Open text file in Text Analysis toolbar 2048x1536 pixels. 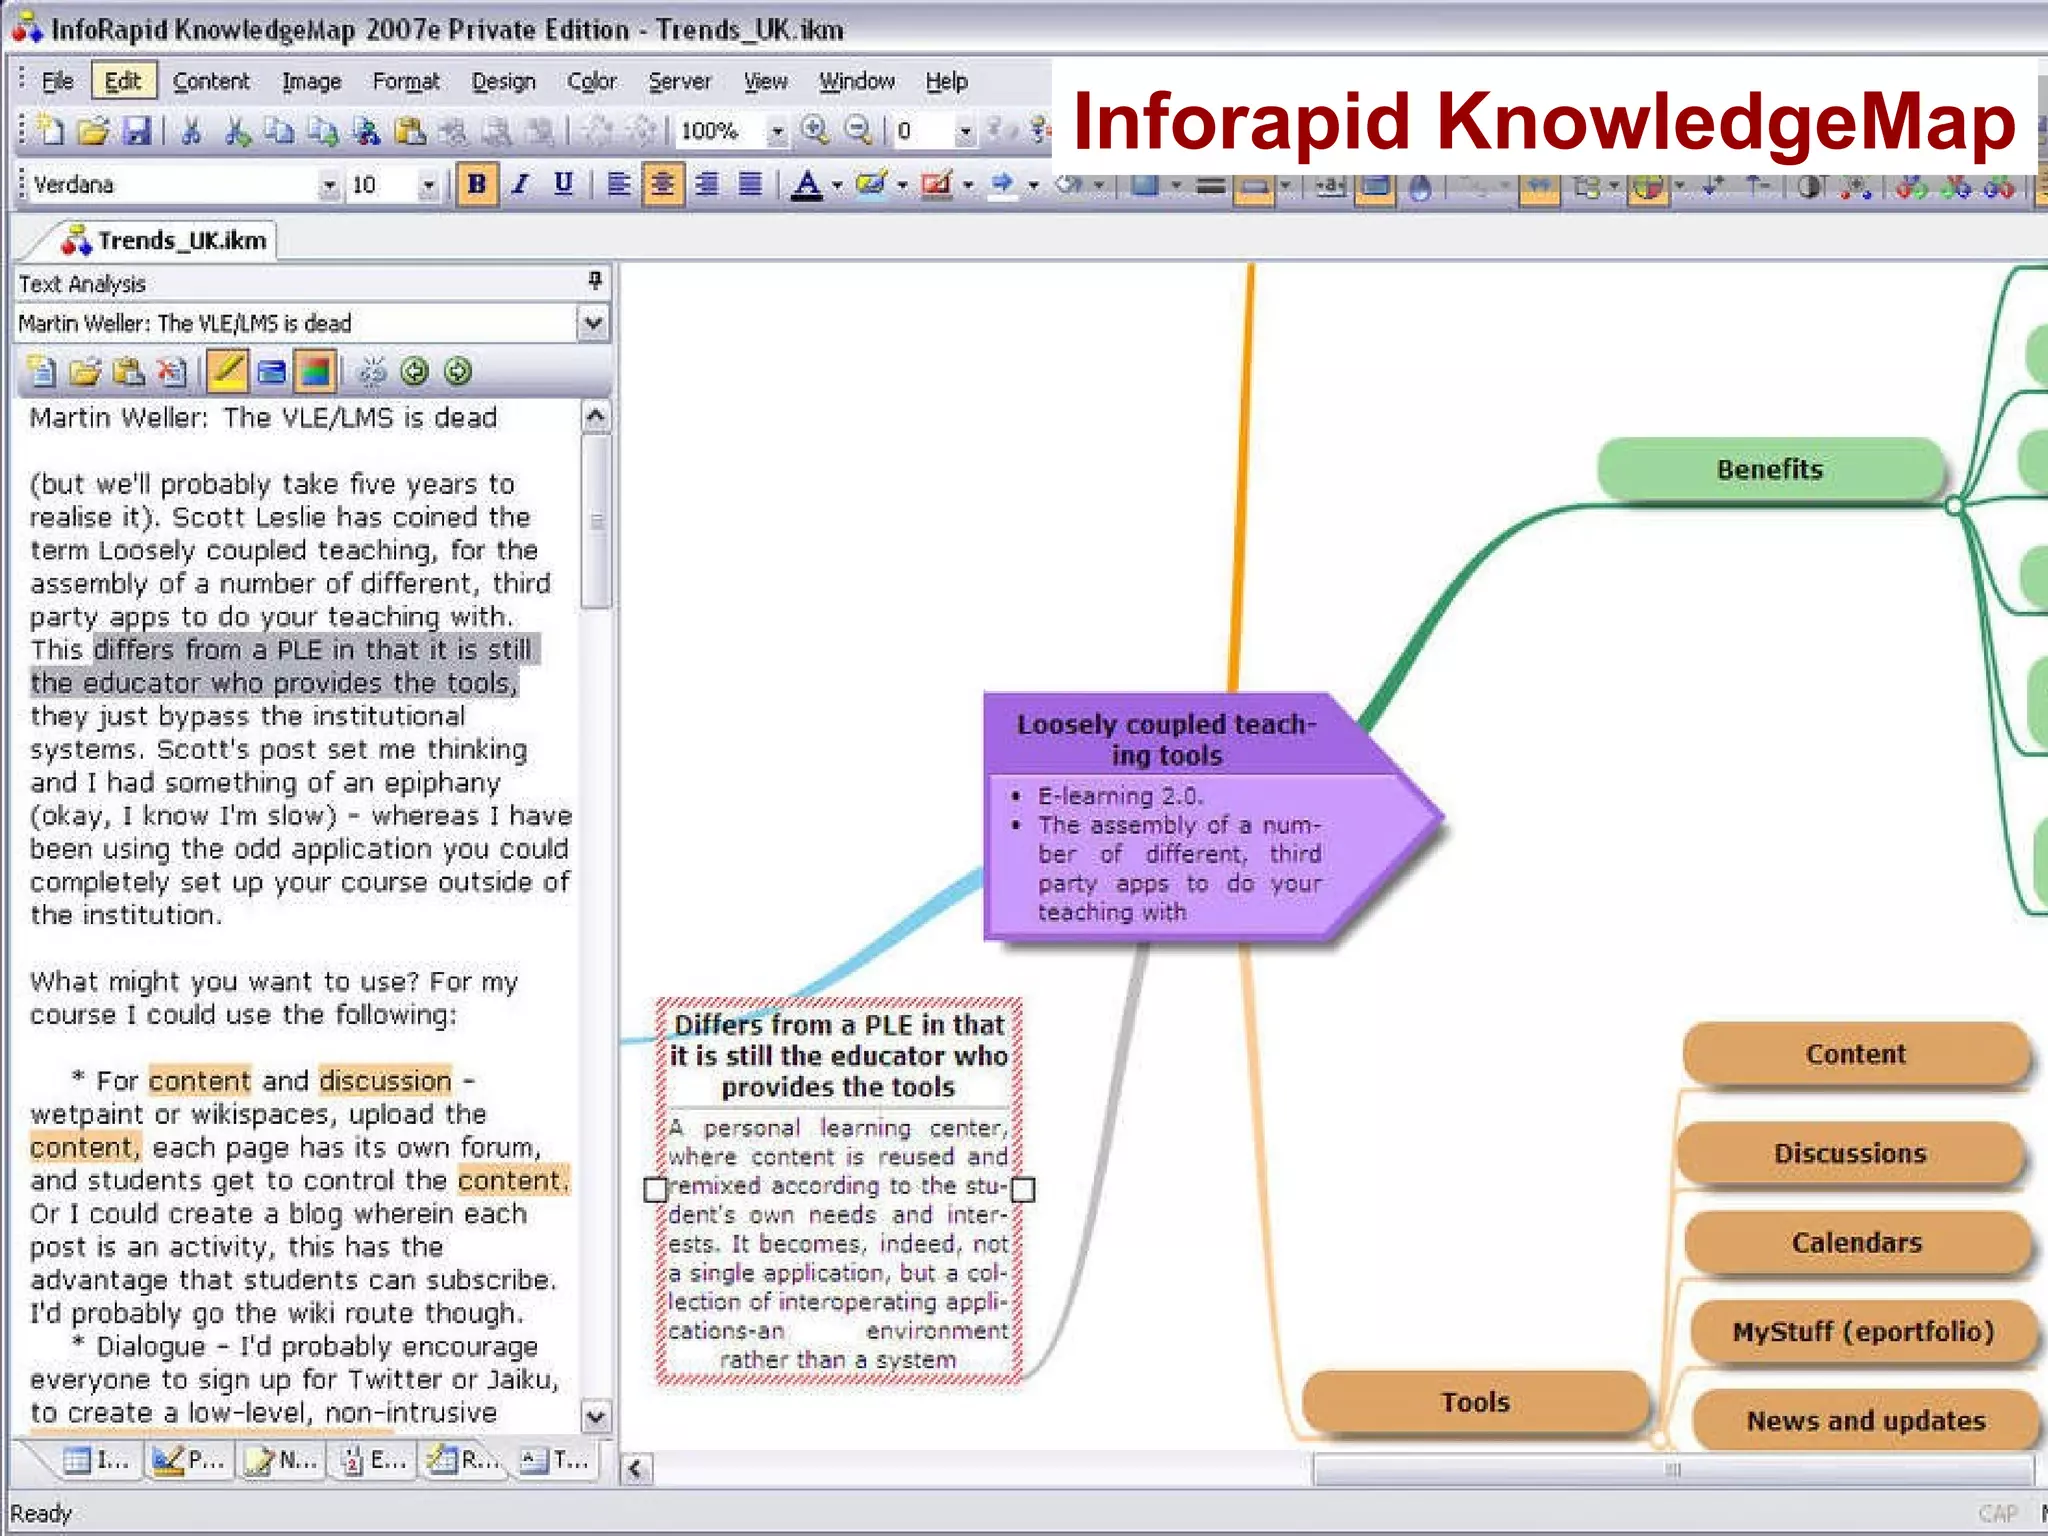point(86,372)
